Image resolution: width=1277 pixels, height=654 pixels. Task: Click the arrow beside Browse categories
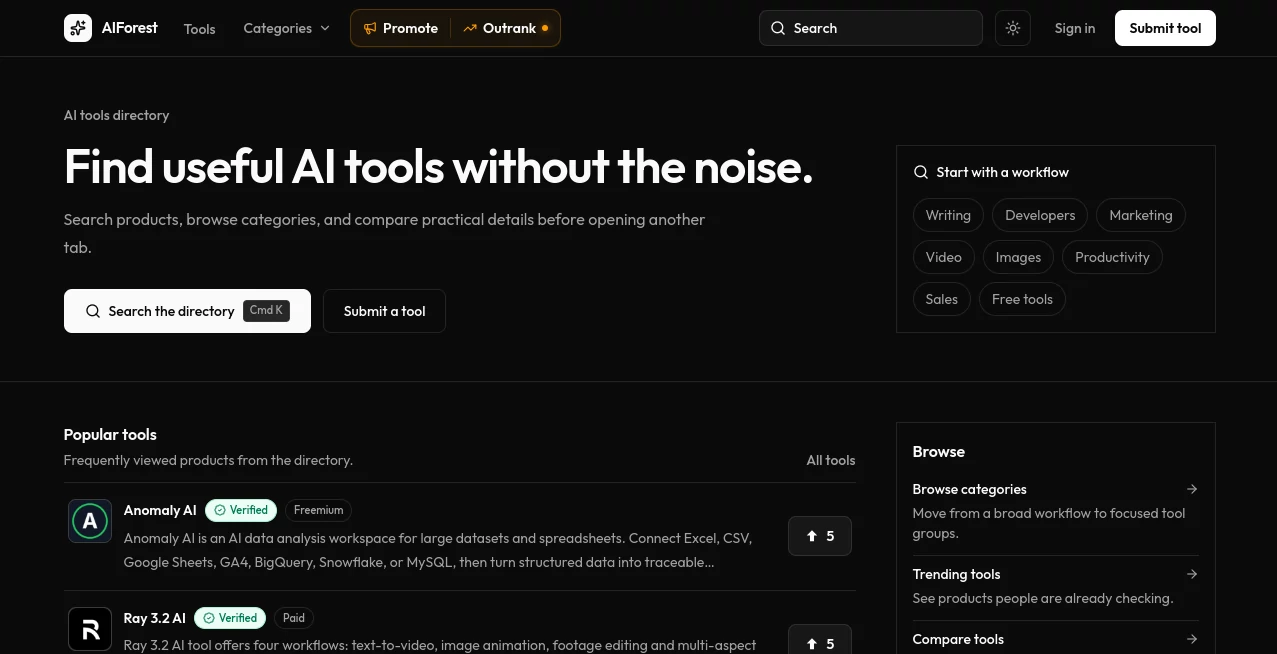1191,489
